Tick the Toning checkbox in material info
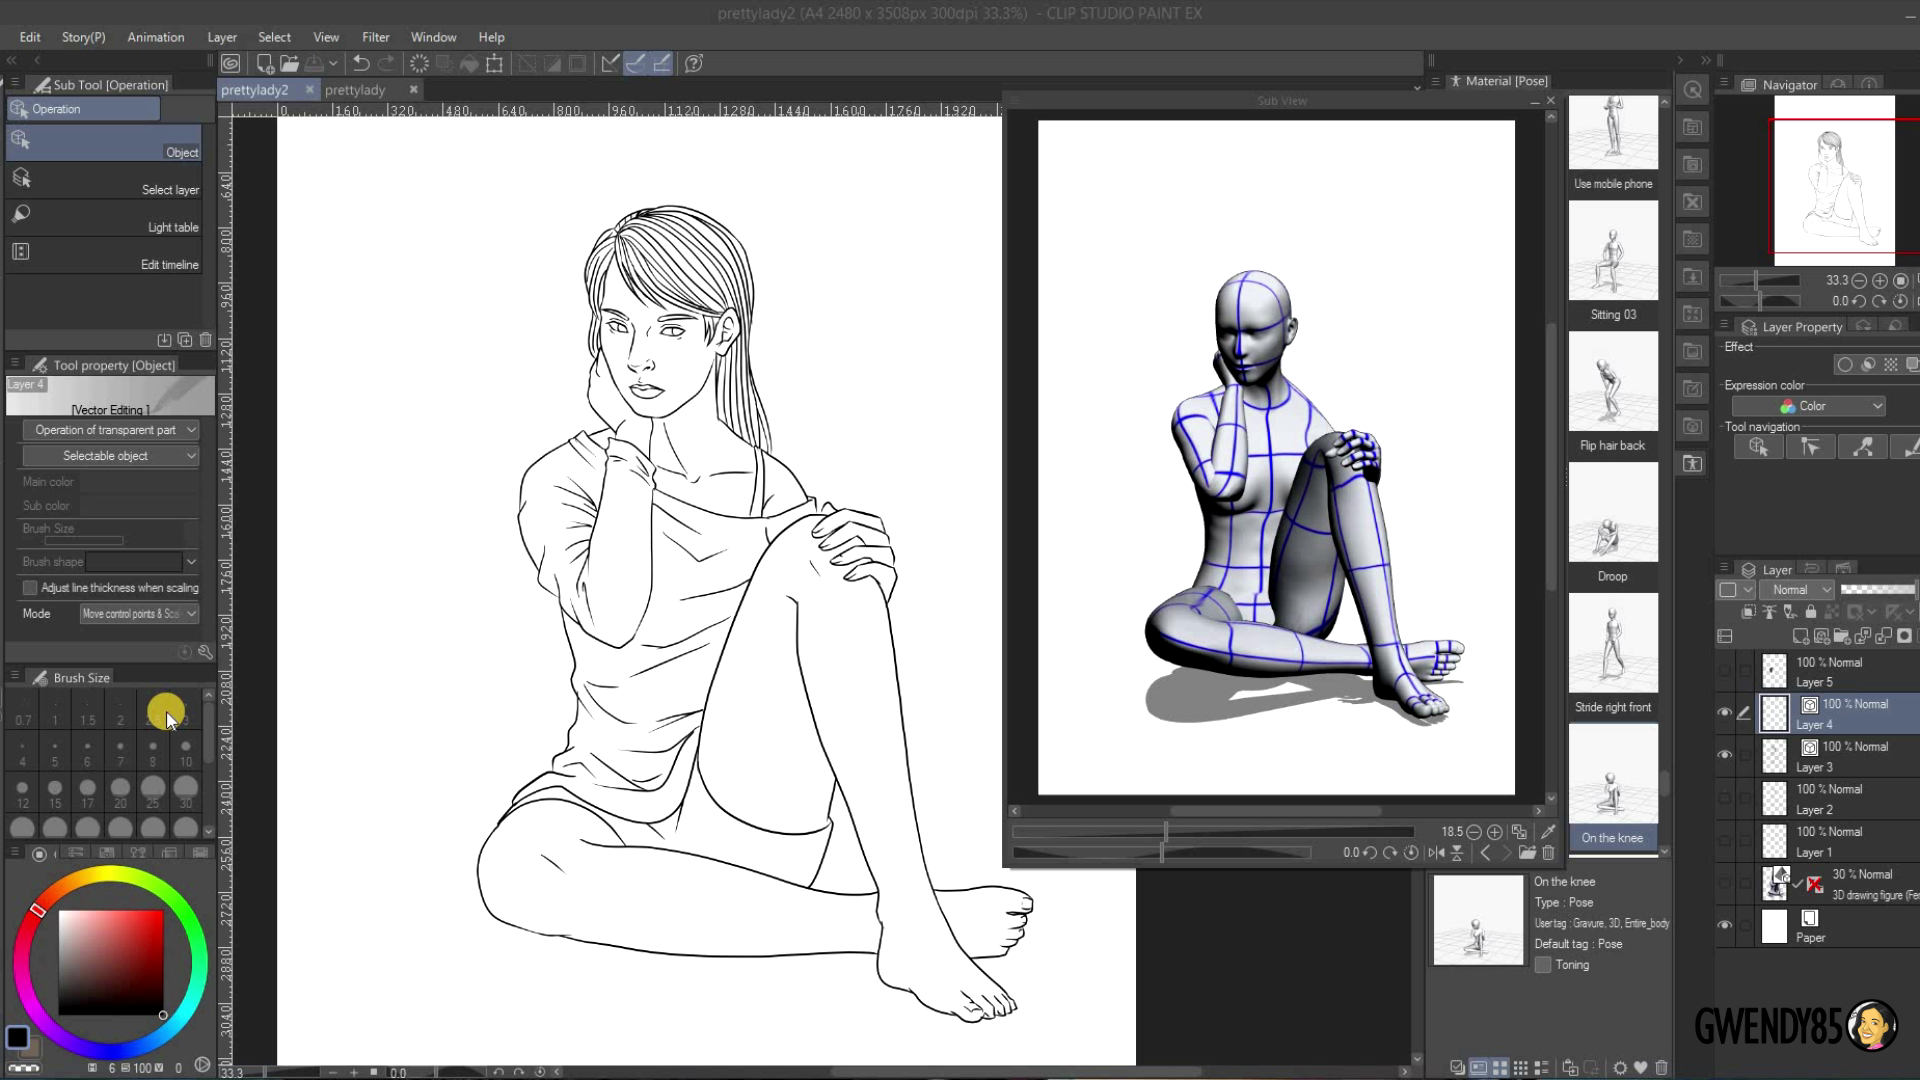The height and width of the screenshot is (1080, 1920). tap(1543, 965)
